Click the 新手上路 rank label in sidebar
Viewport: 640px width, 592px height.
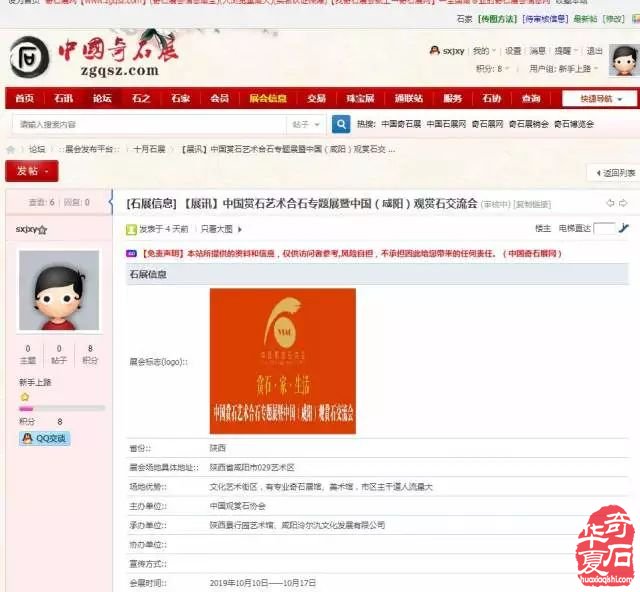[x=35, y=383]
